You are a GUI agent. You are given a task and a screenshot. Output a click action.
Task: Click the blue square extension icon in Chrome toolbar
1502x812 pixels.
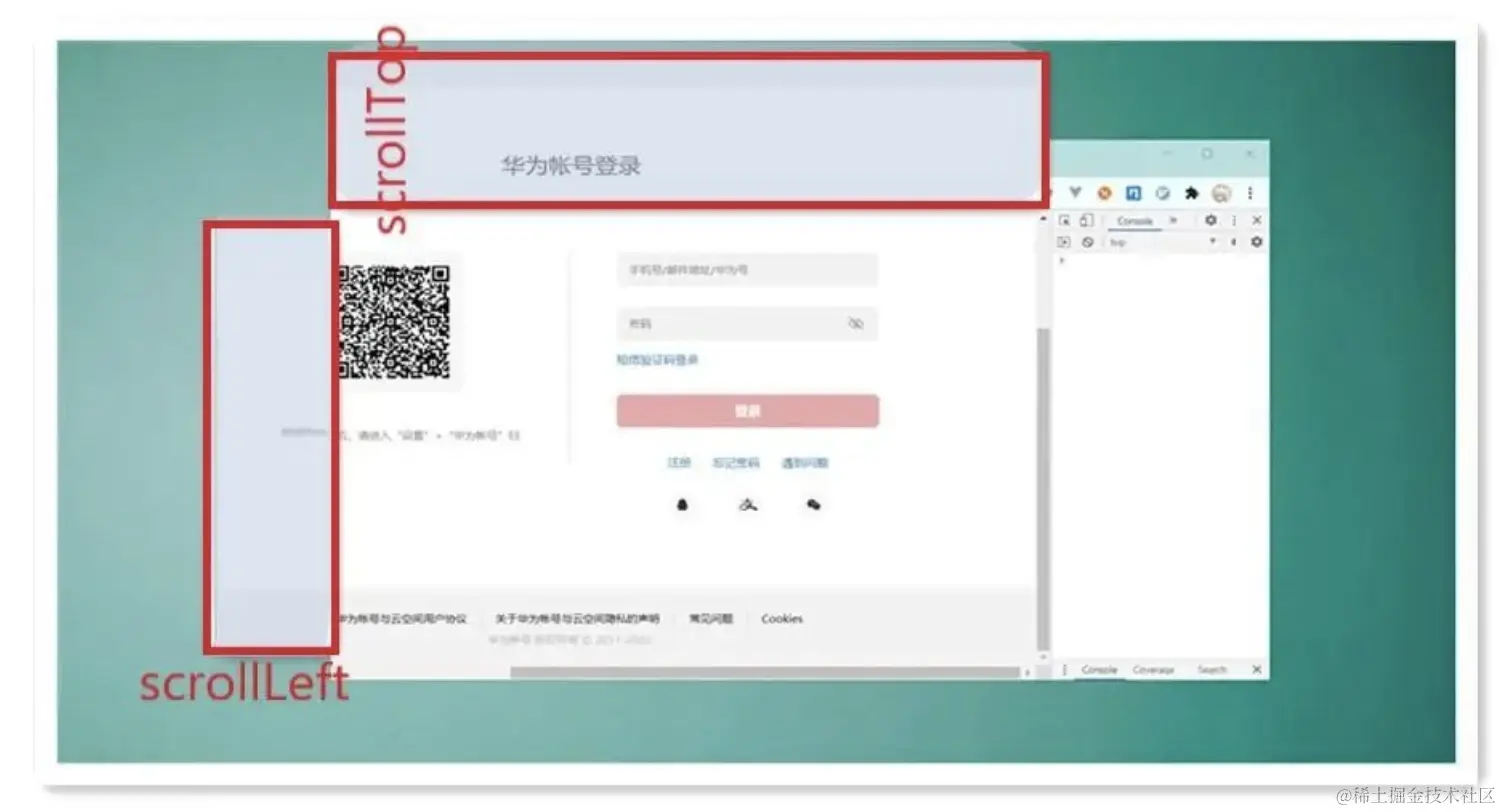pyautogui.click(x=1133, y=193)
